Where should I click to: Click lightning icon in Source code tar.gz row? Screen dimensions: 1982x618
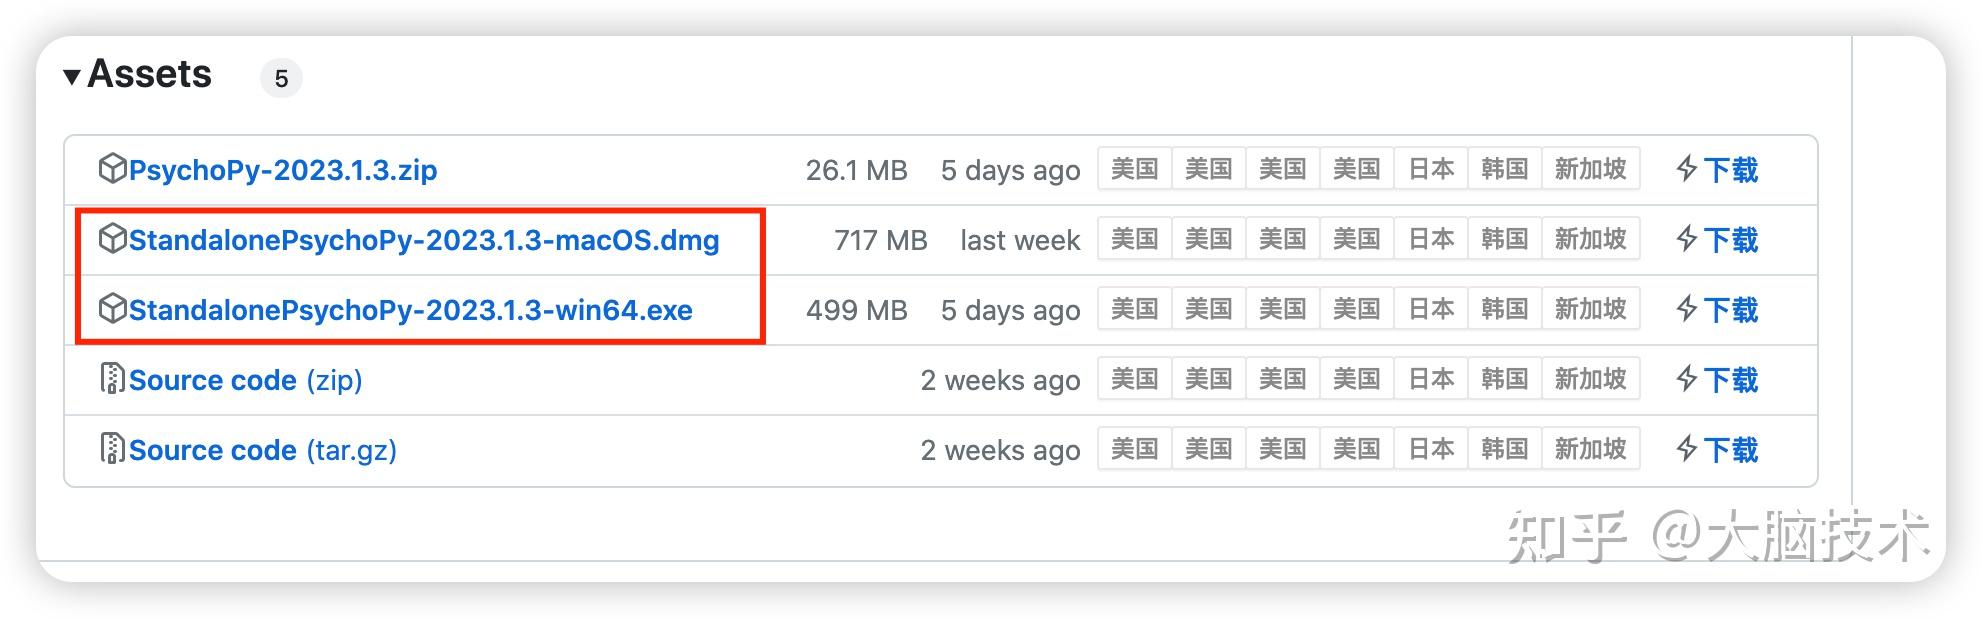tap(1687, 449)
